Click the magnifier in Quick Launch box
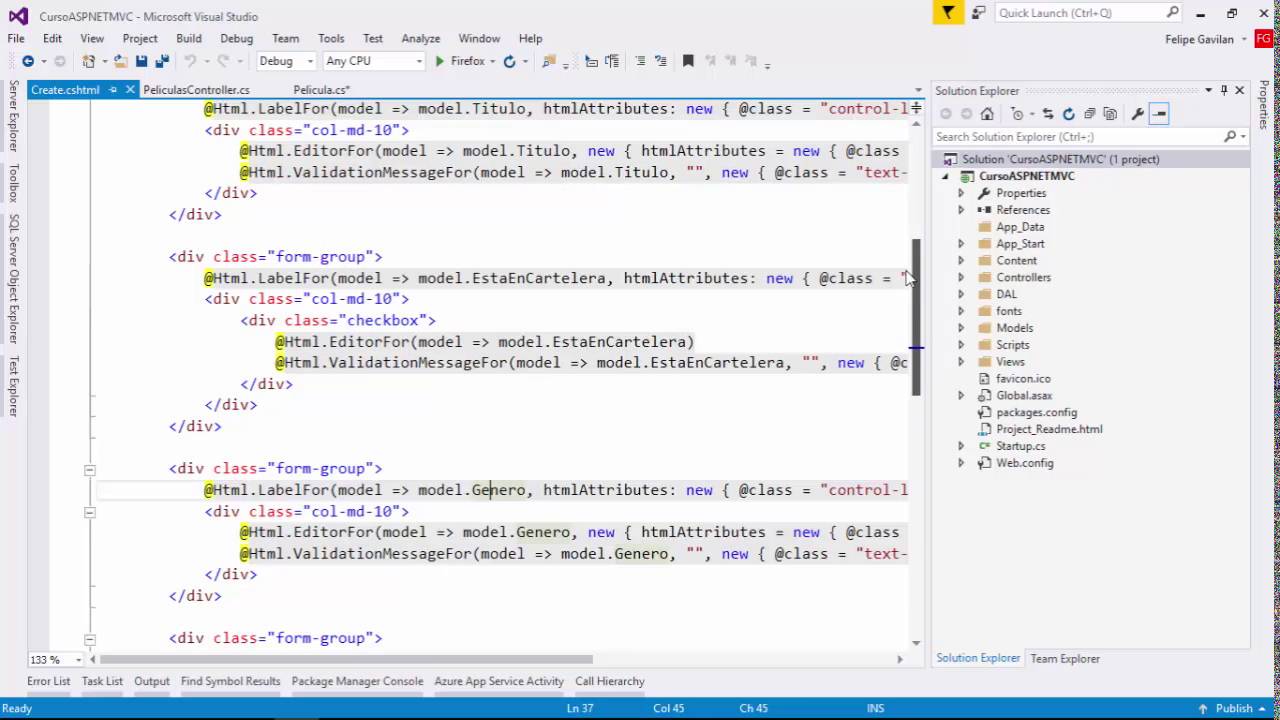The width and height of the screenshot is (1280, 720). [1173, 12]
